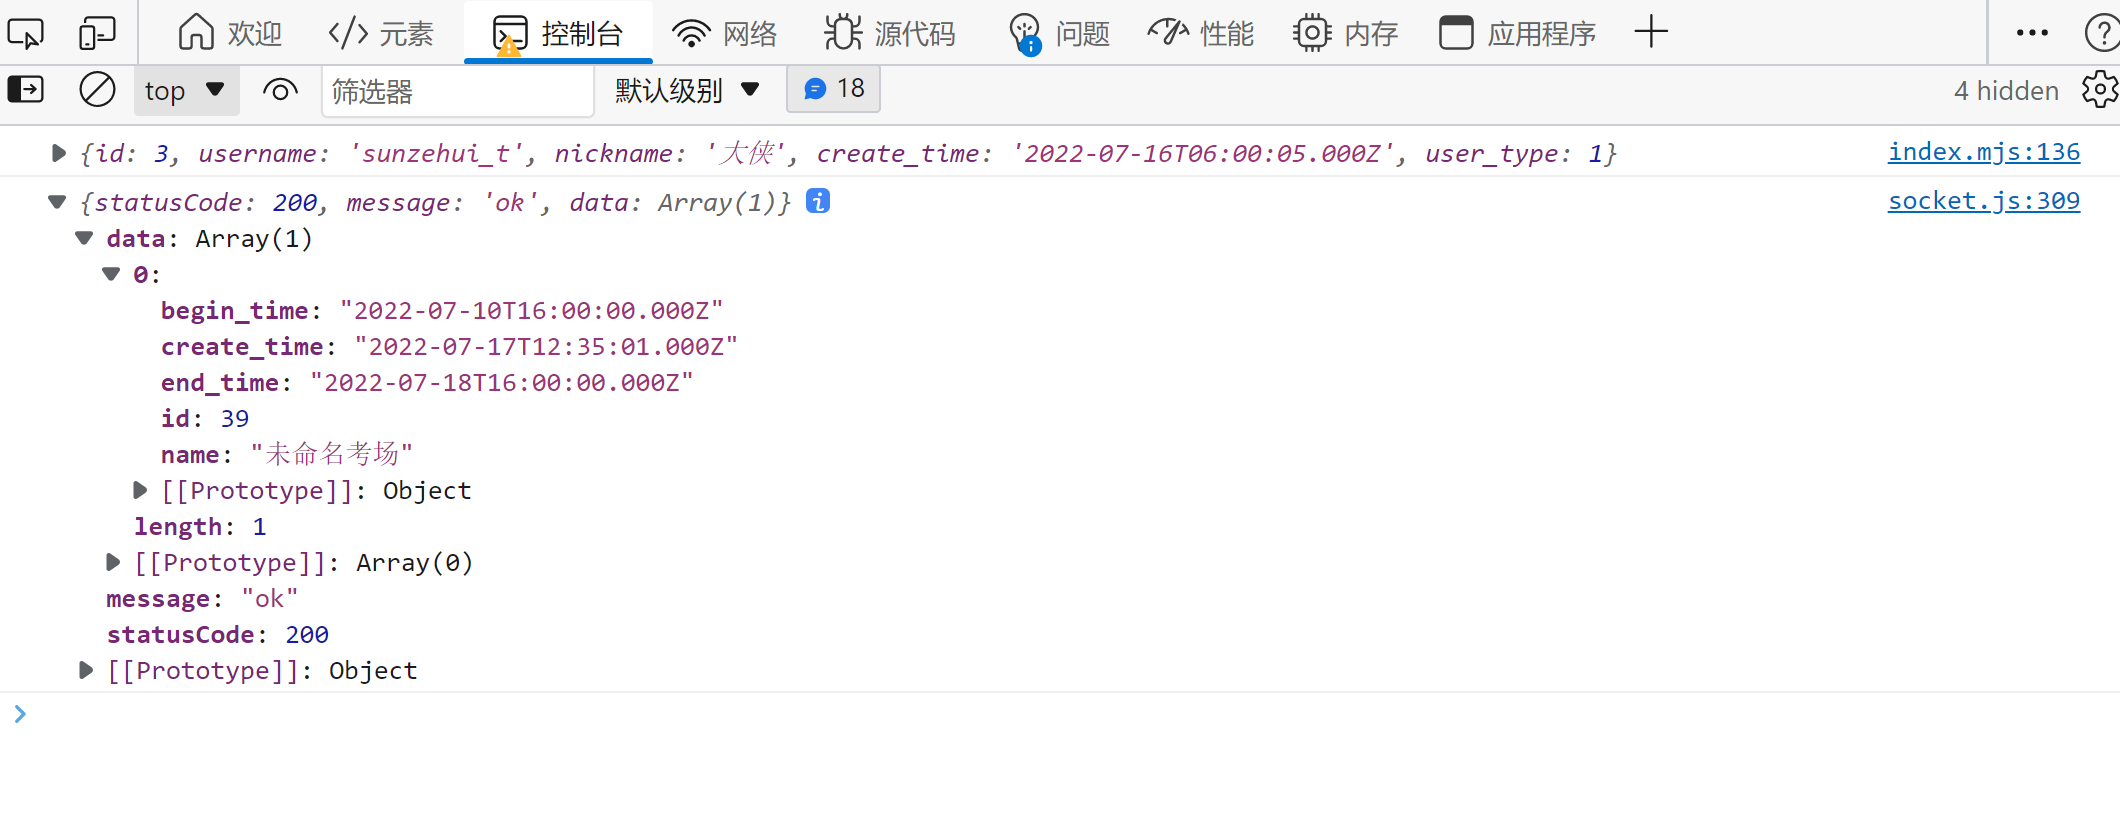2120x838 pixels.
Task: Open the socket.js:309 source link
Action: (1983, 201)
